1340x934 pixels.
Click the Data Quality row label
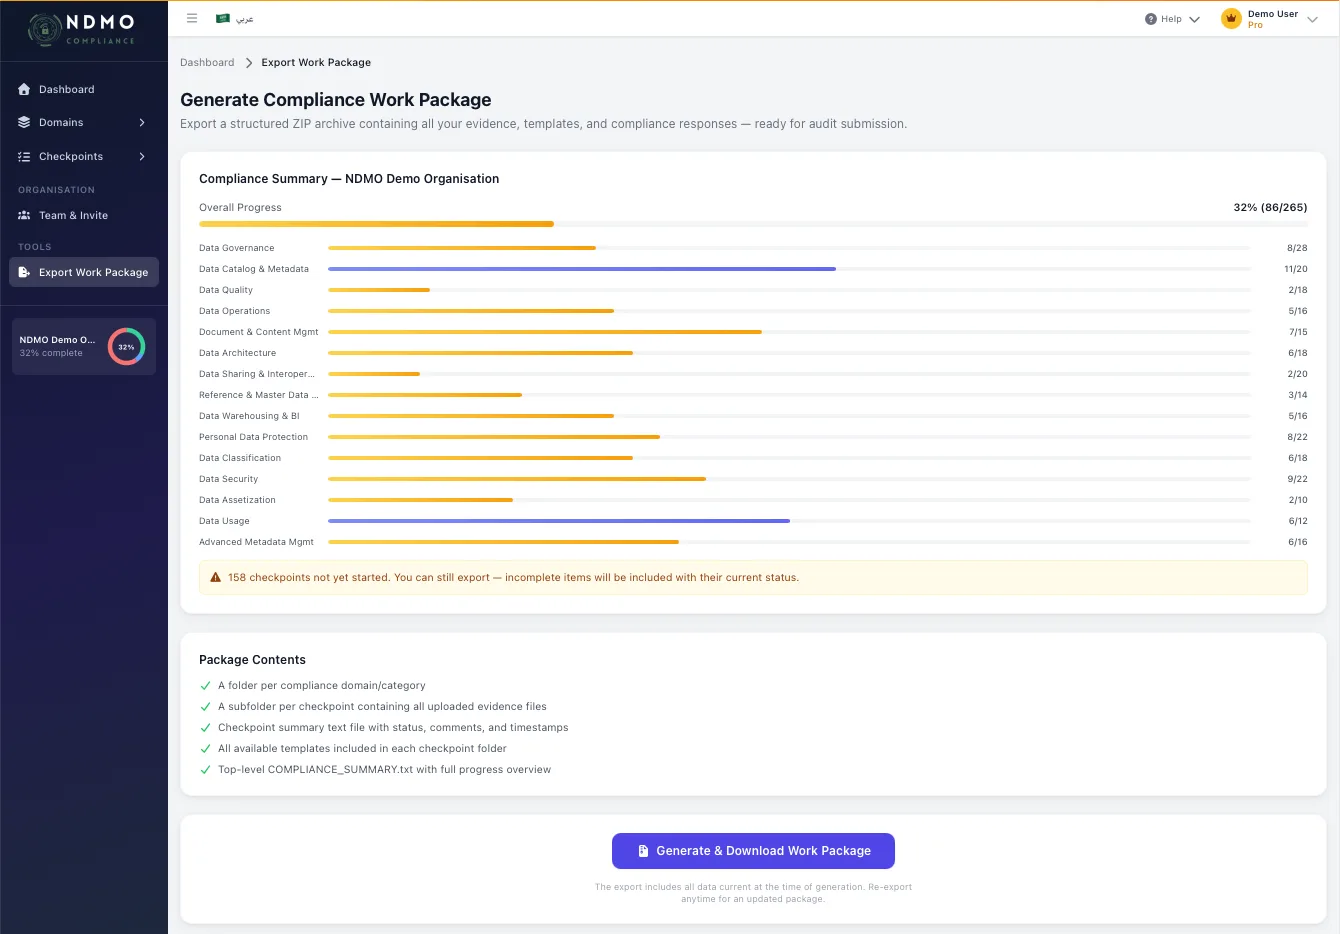click(226, 290)
